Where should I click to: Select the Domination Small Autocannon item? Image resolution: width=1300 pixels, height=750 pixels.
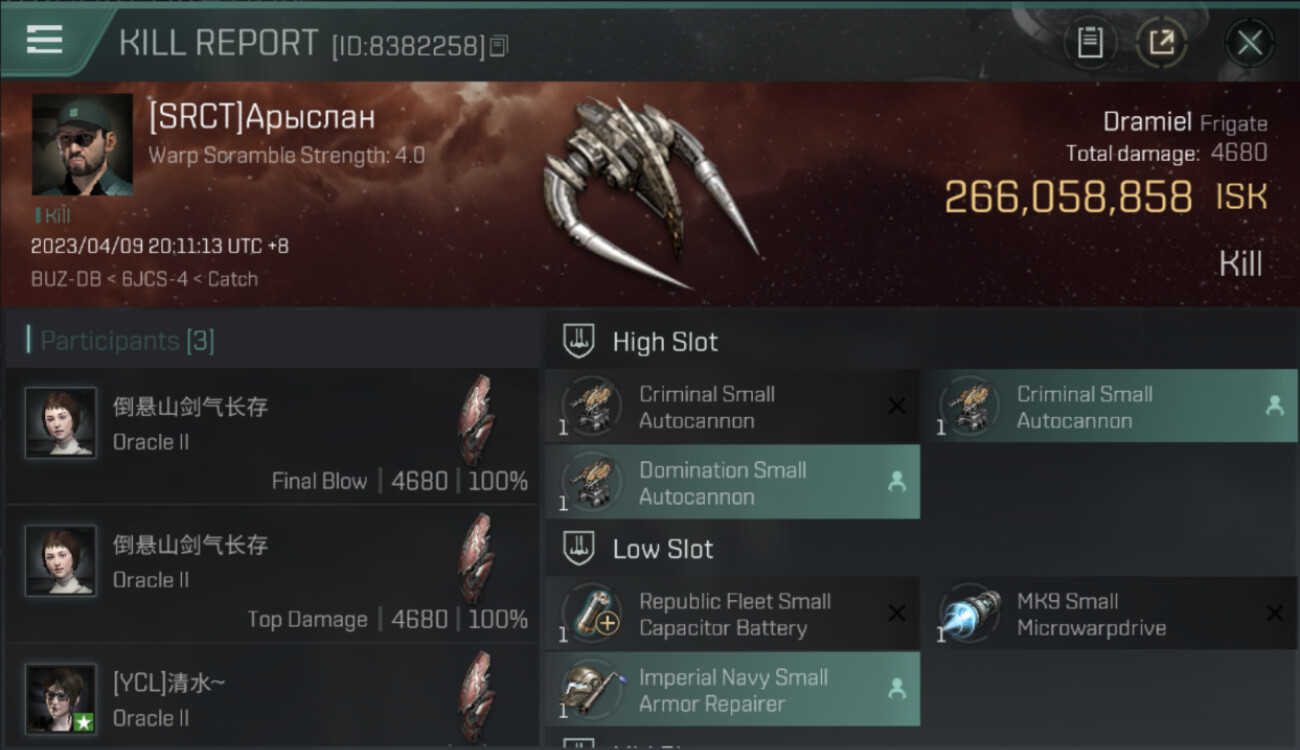pos(732,483)
